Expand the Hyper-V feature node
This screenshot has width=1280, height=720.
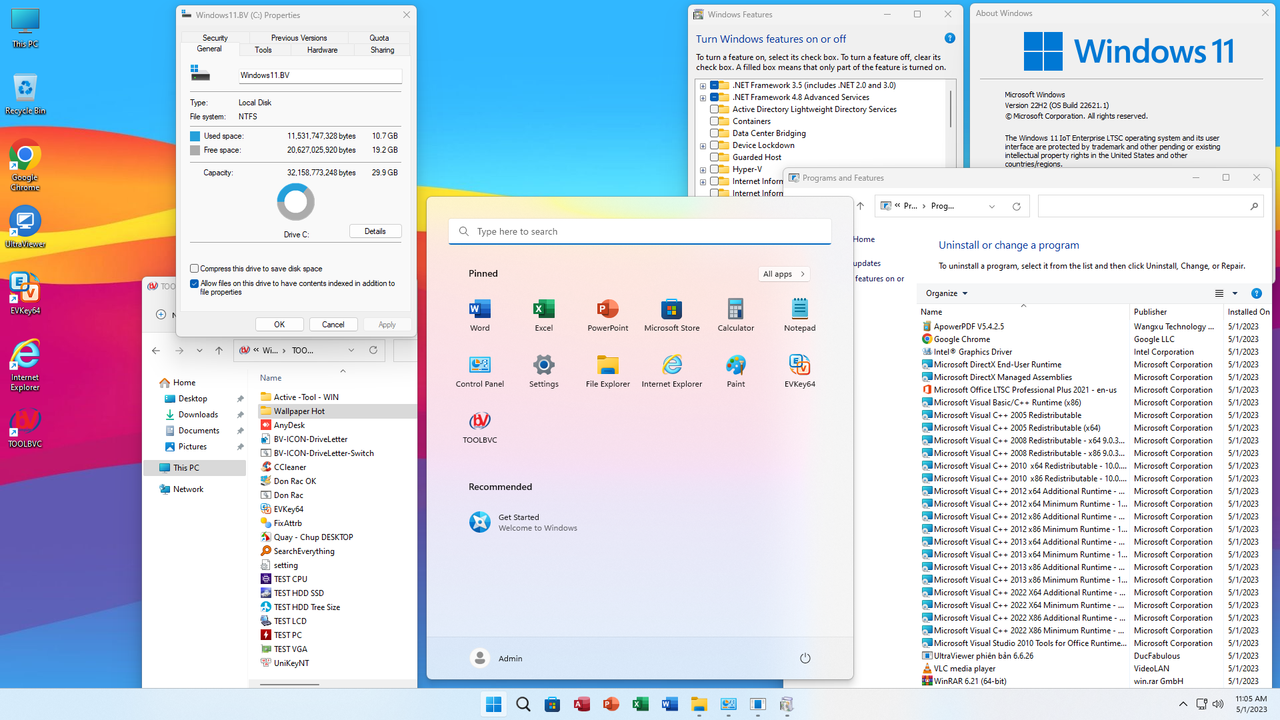703,169
